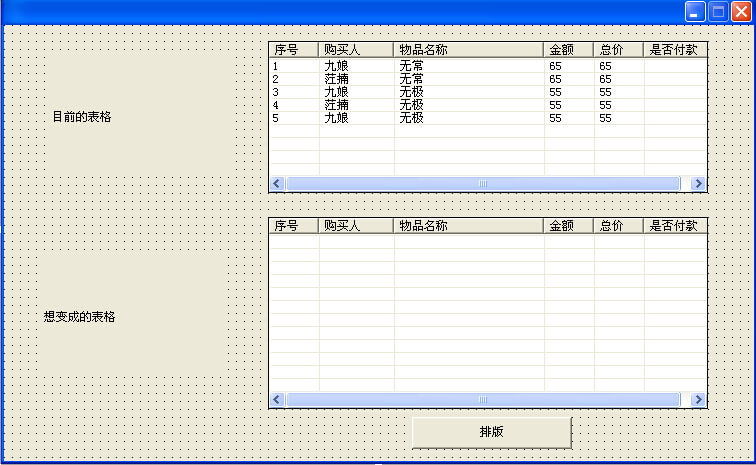Click left scroll arrow of the bottom table
756x465 pixels.
click(x=276, y=399)
